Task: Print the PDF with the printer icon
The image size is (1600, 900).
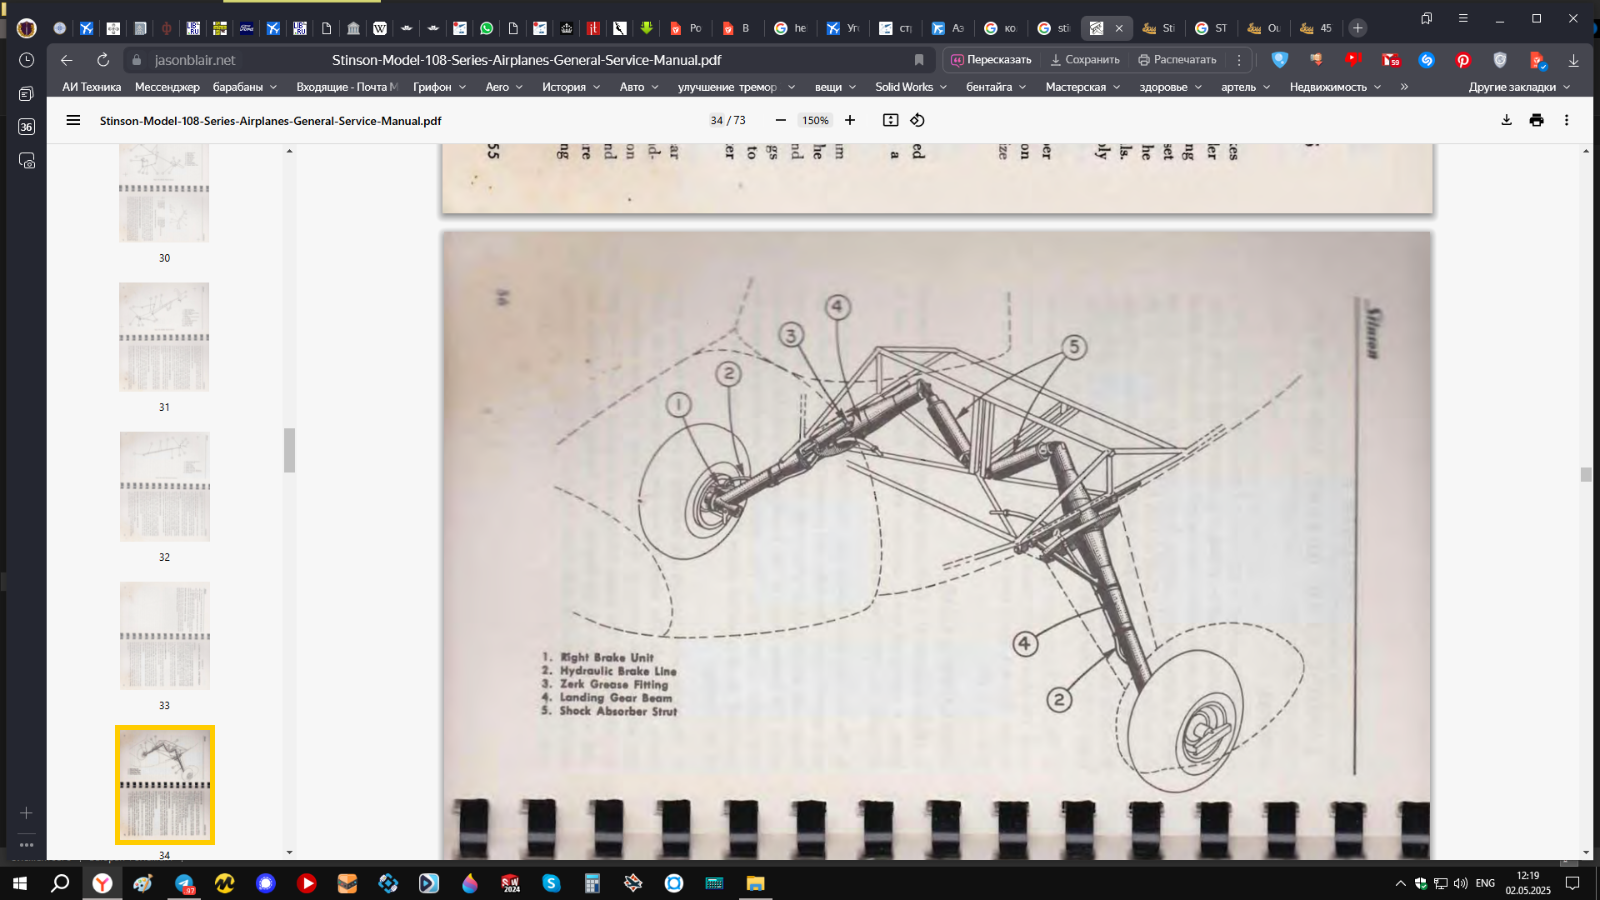Action: [x=1536, y=120]
